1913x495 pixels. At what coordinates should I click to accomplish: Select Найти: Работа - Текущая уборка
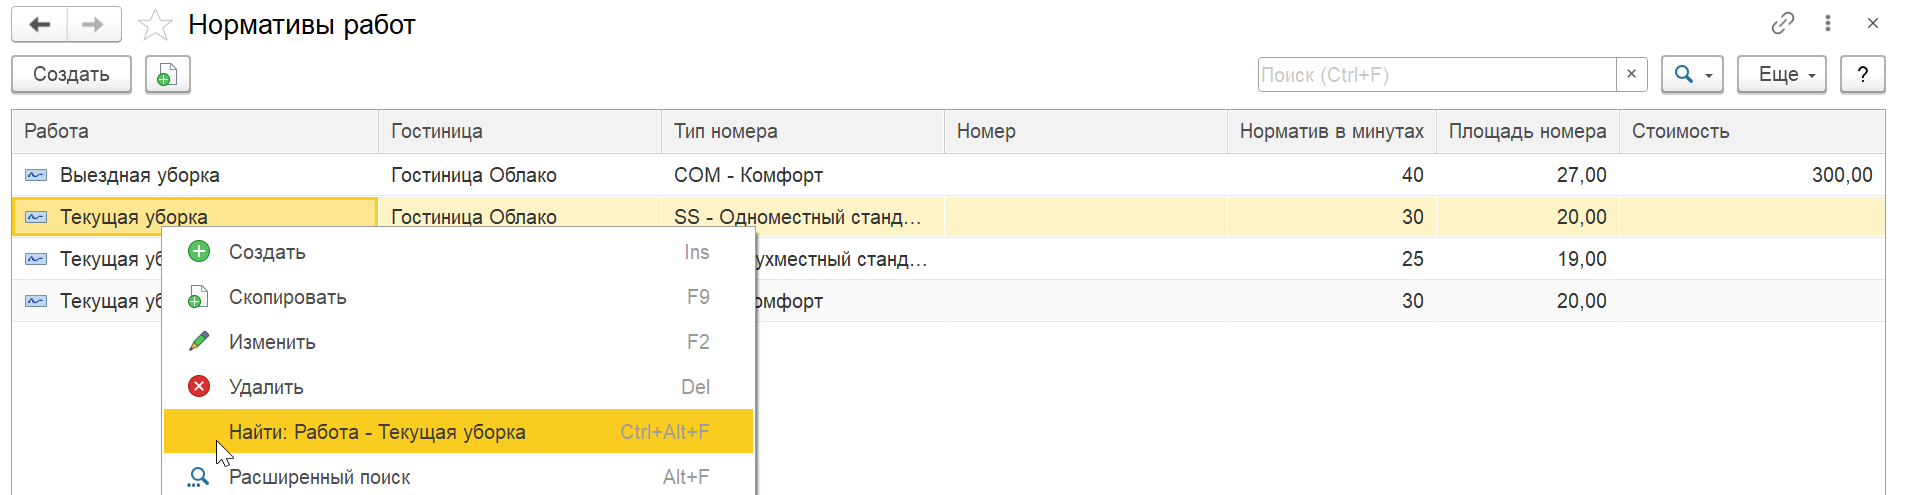tap(377, 432)
